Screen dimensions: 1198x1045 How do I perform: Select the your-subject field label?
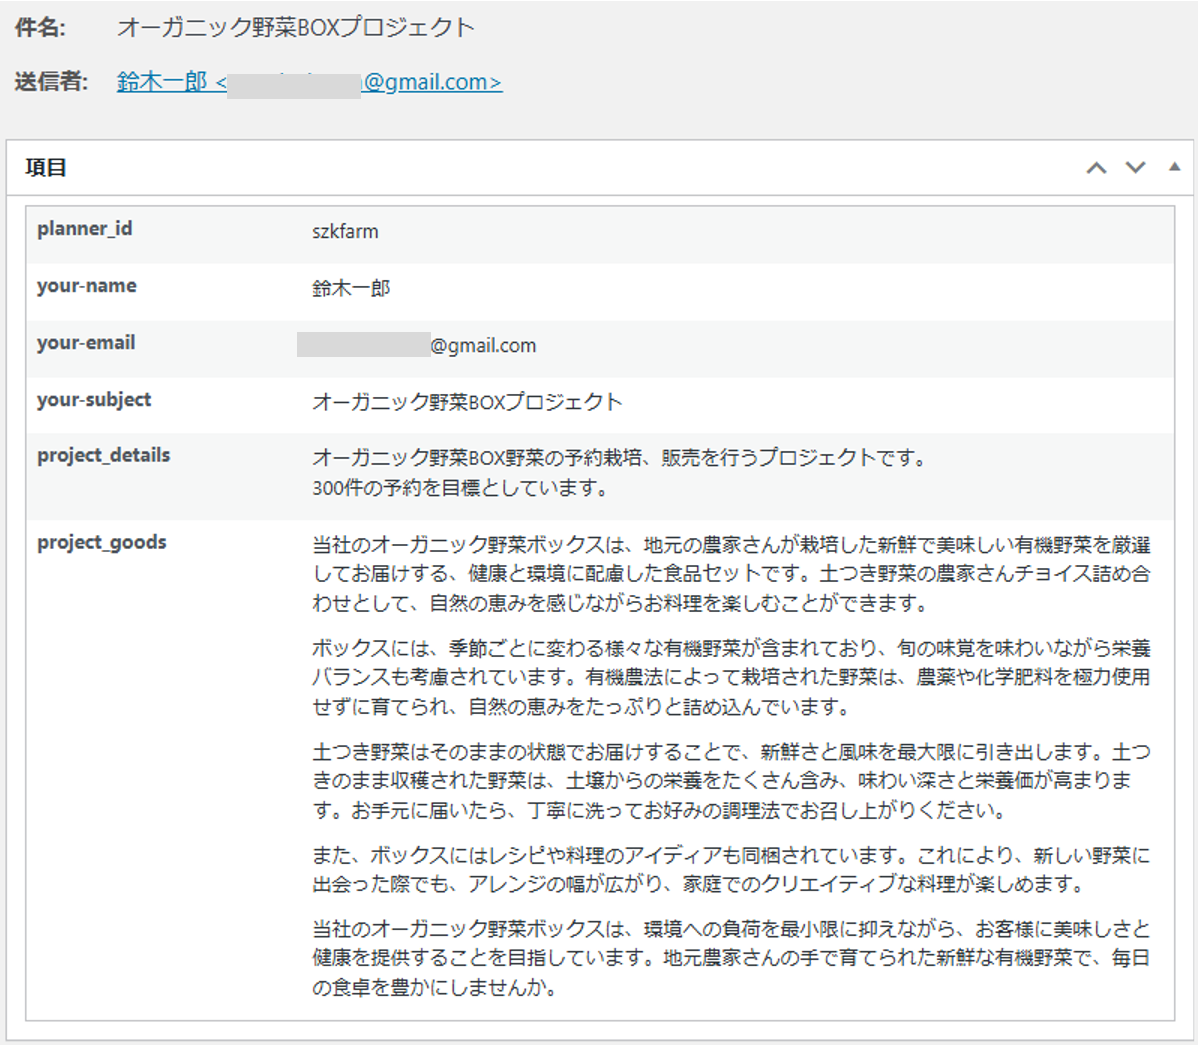tap(94, 400)
